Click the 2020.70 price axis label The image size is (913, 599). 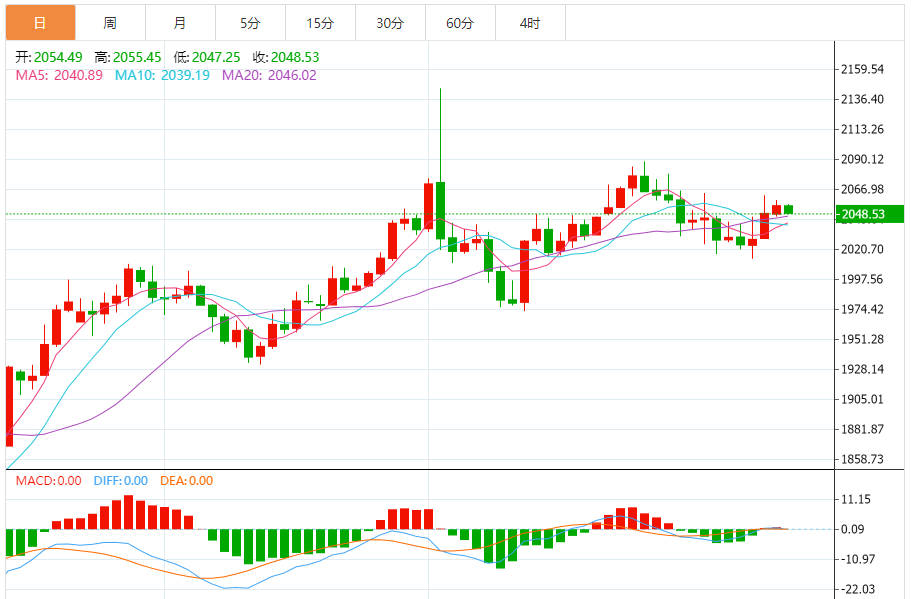pyautogui.click(x=862, y=249)
